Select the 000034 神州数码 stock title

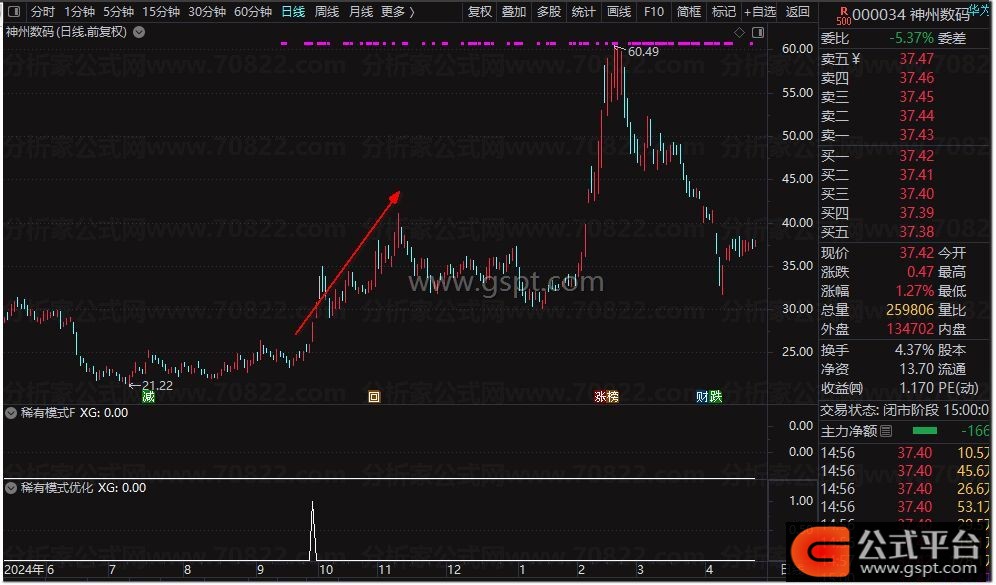click(911, 14)
